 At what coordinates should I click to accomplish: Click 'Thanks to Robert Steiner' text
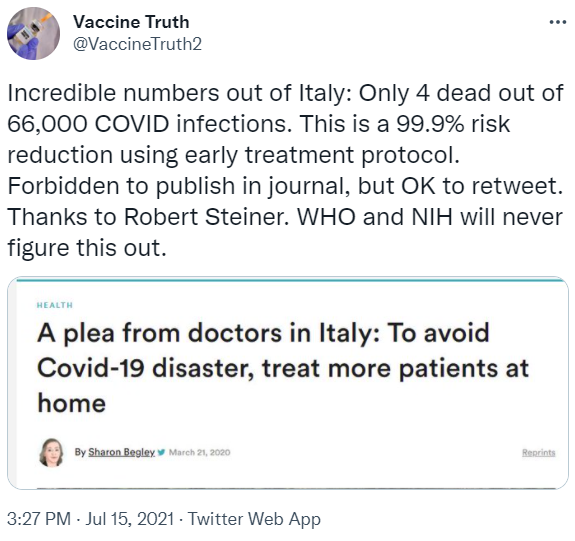149,216
